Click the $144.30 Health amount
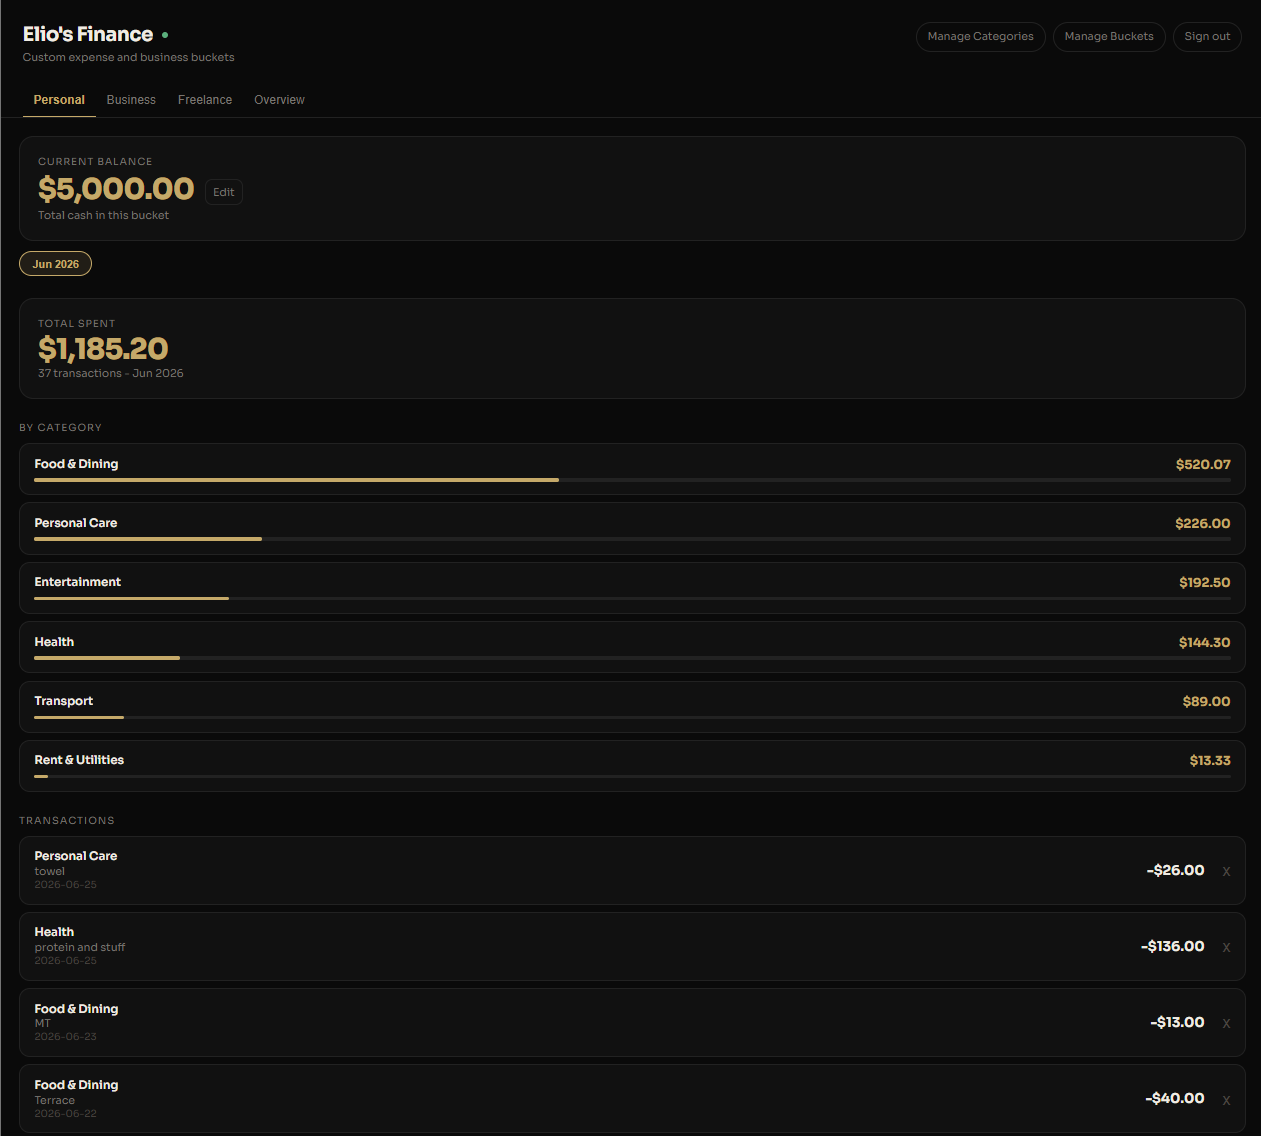This screenshot has width=1261, height=1136. coord(1205,642)
